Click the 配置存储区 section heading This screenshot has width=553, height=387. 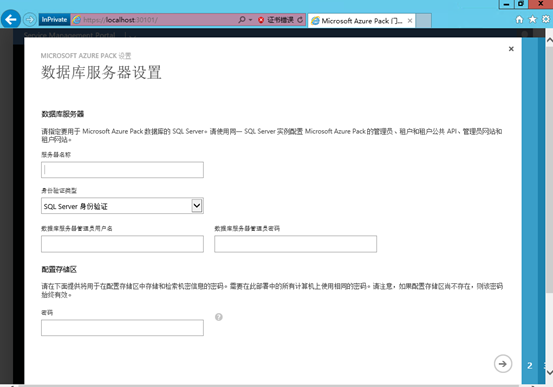pyautogui.click(x=59, y=270)
